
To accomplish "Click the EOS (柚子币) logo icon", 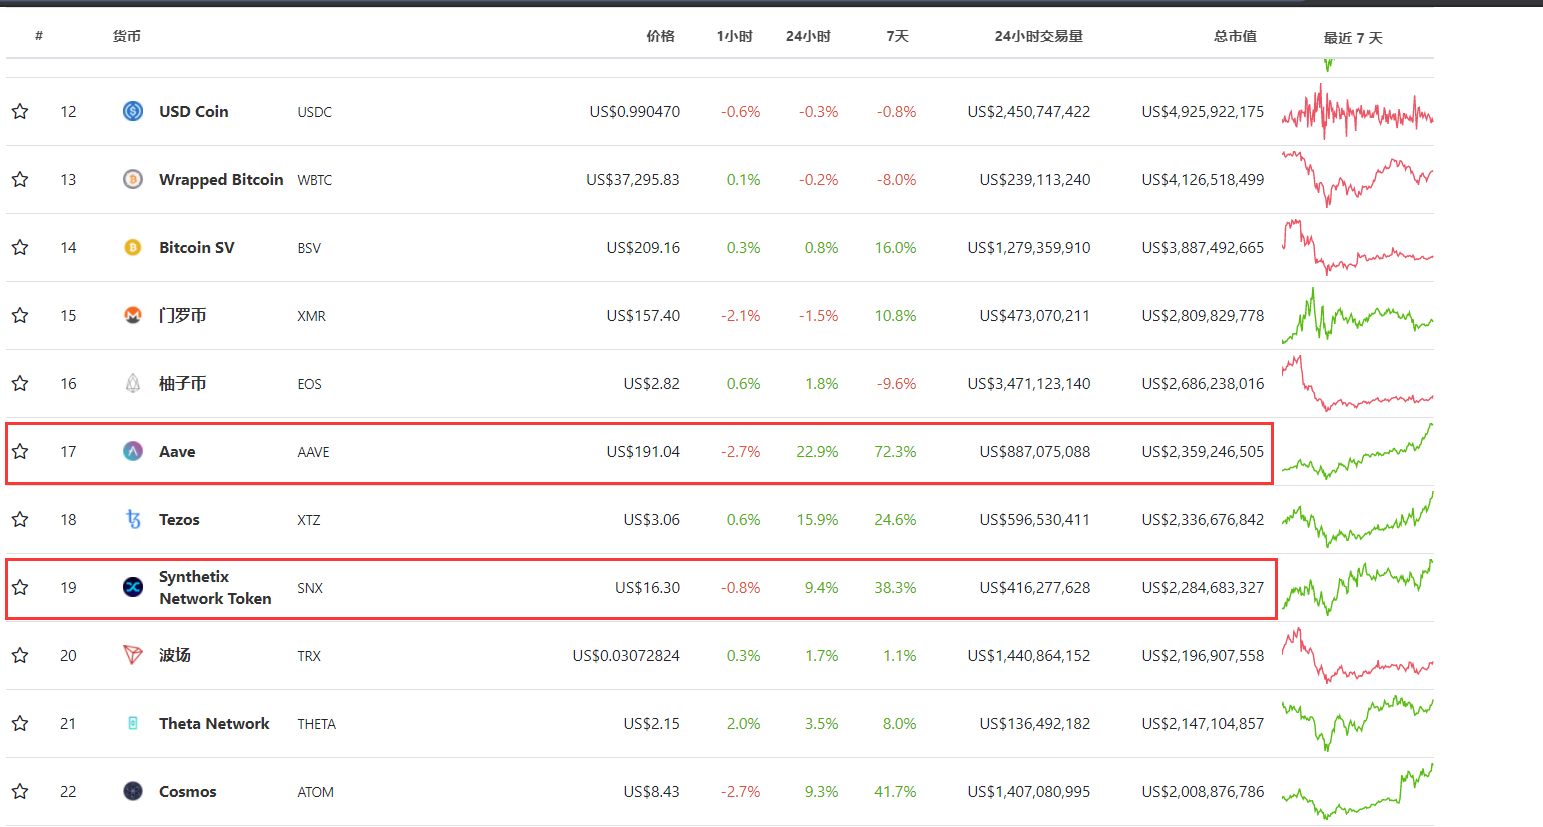I will (133, 383).
